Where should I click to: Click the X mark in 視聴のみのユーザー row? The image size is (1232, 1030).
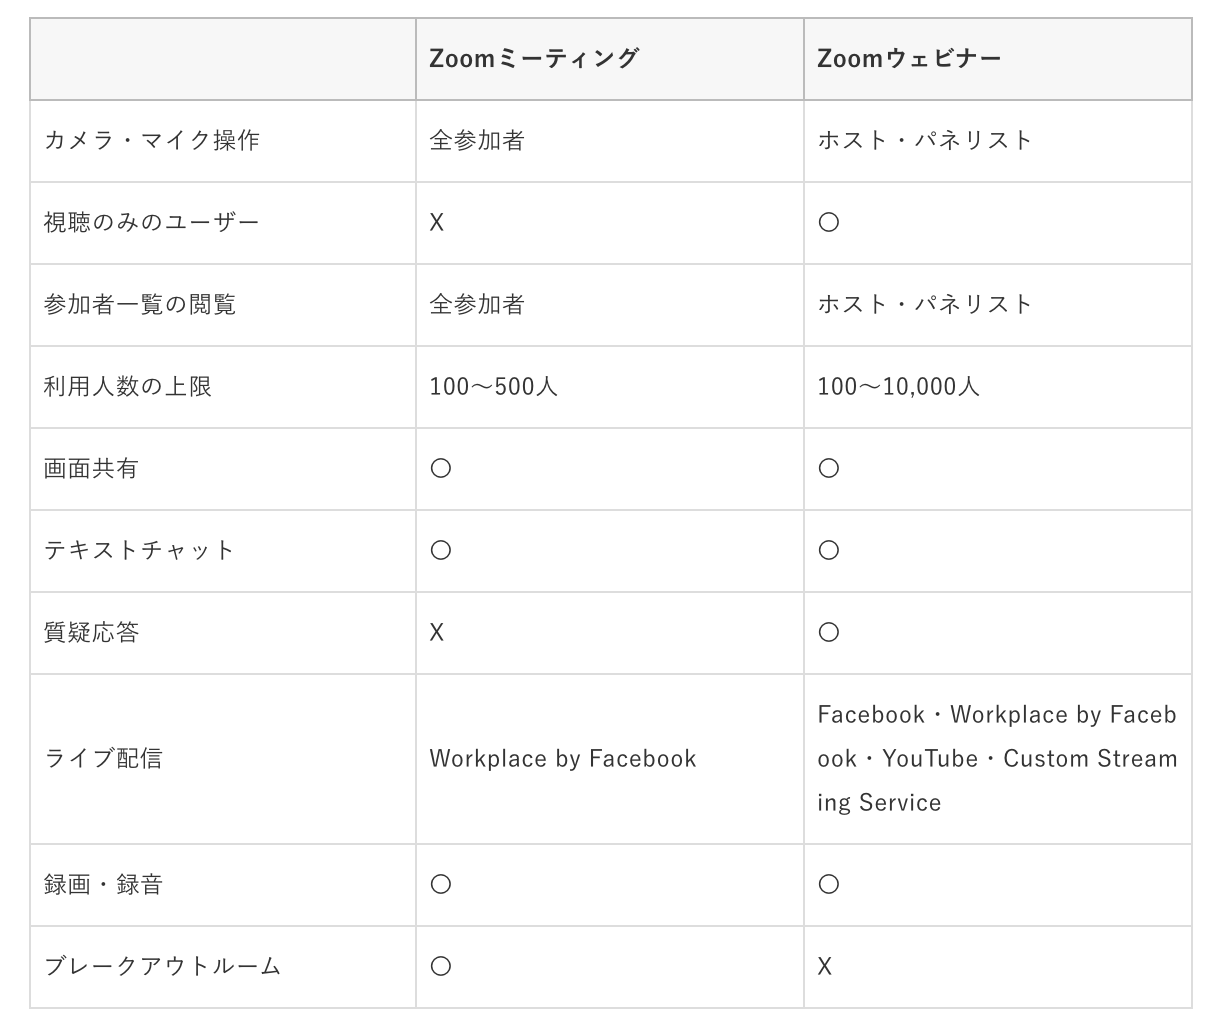tap(437, 223)
